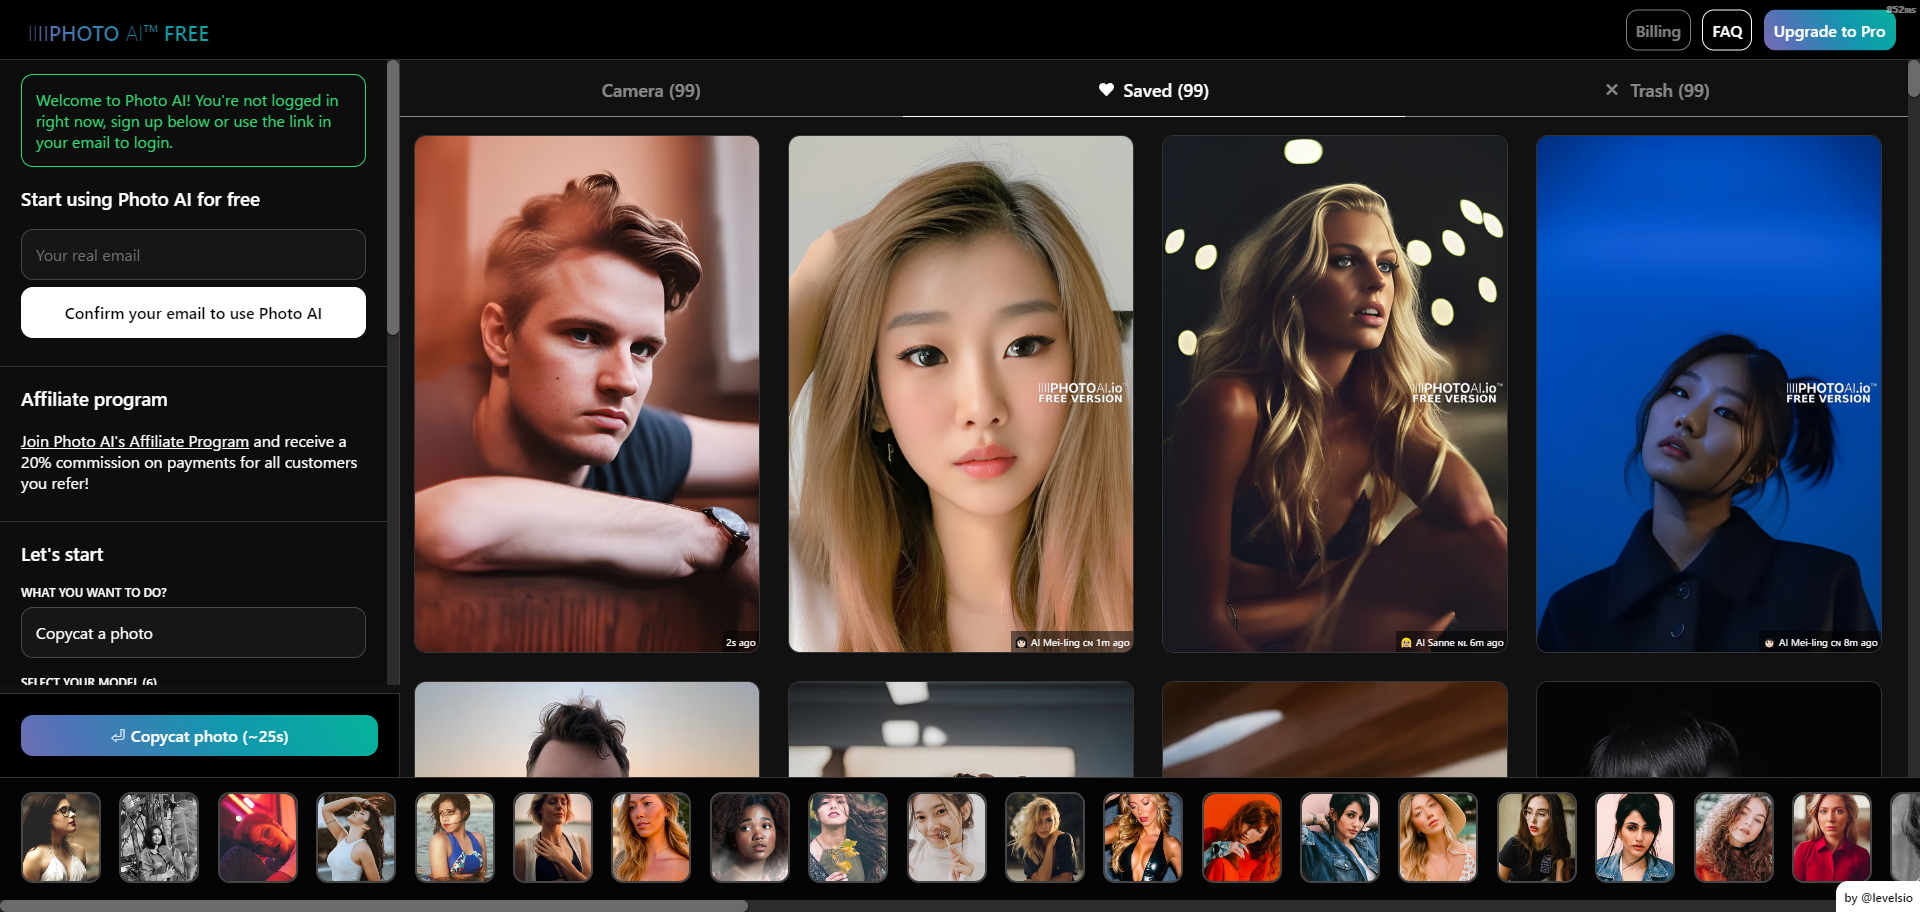The height and width of the screenshot is (912, 1920).
Task: Click the Photo AI Free logo
Action: click(119, 33)
